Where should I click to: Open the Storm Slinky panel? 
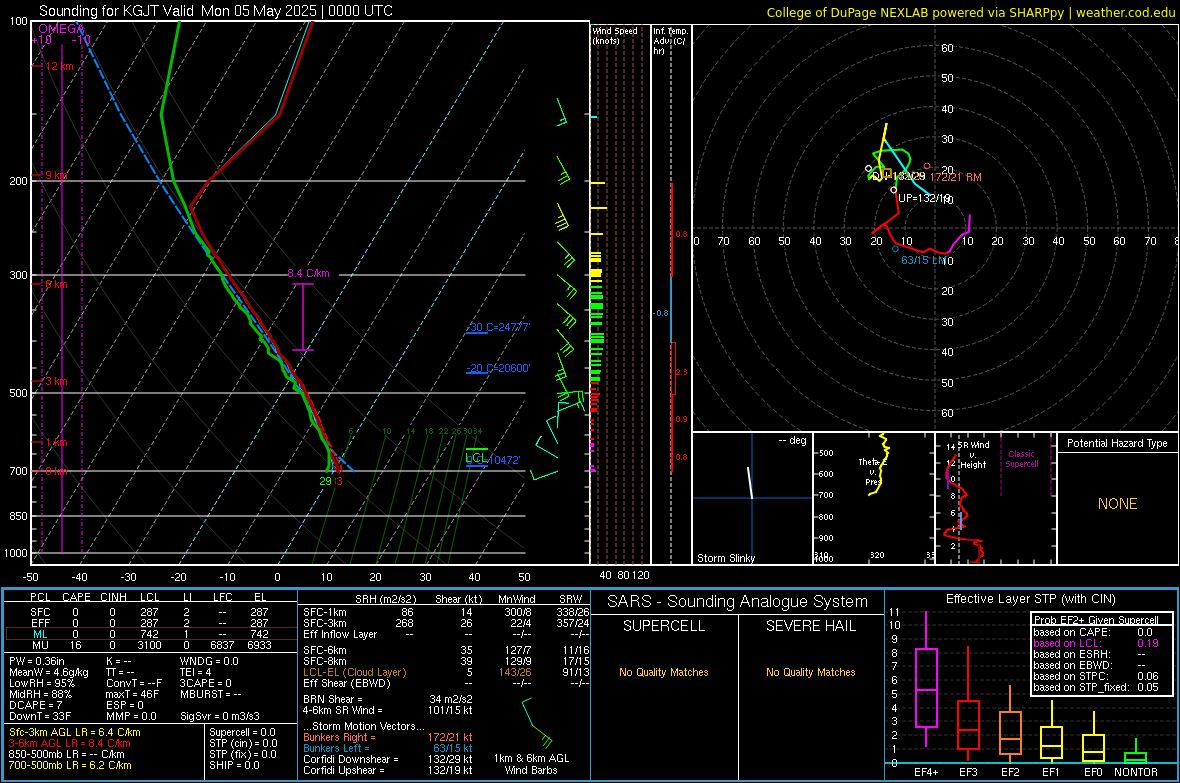pyautogui.click(x=752, y=498)
